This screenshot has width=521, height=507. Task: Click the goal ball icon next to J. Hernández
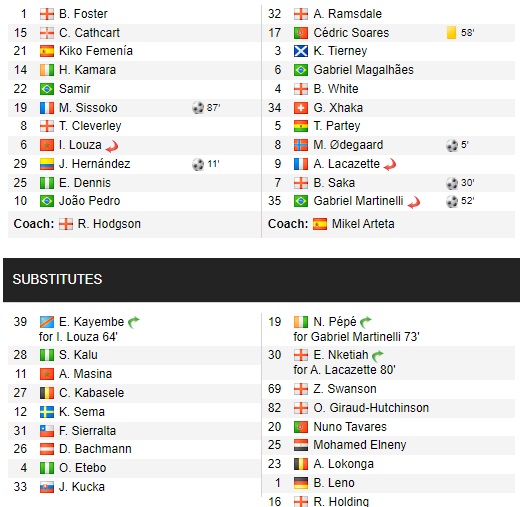[198, 164]
